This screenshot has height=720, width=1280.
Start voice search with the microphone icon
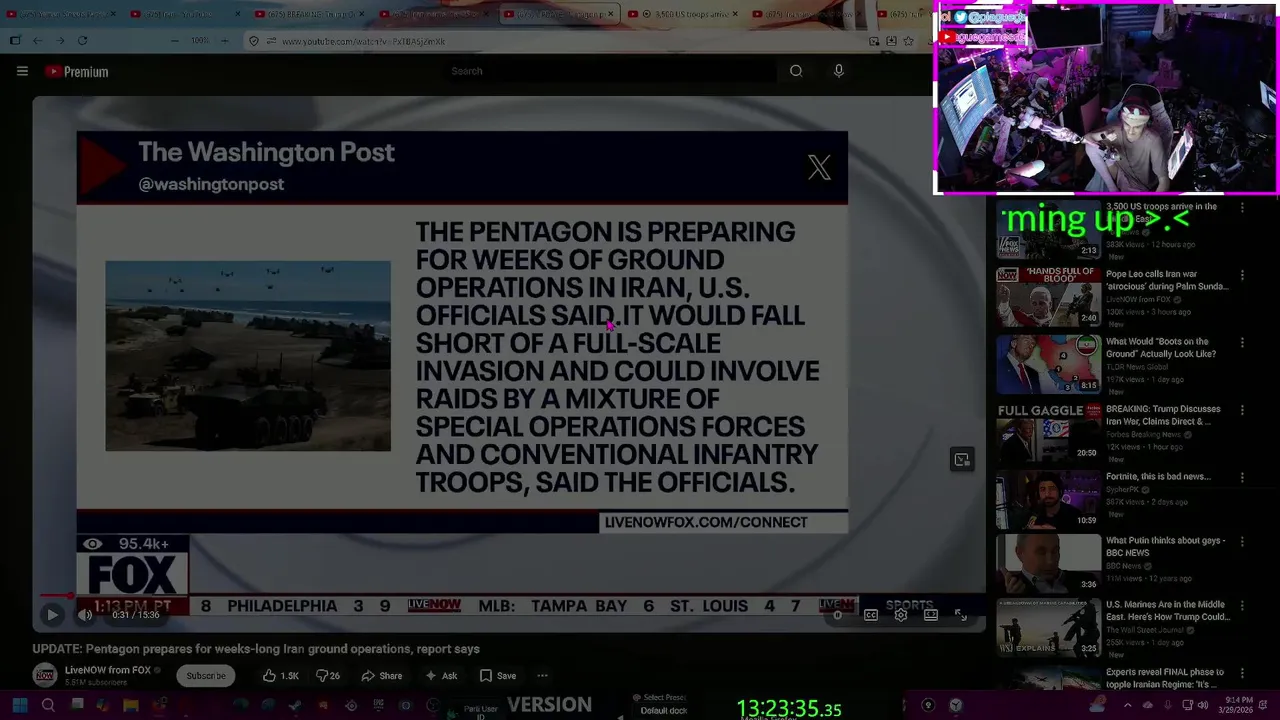click(x=839, y=71)
